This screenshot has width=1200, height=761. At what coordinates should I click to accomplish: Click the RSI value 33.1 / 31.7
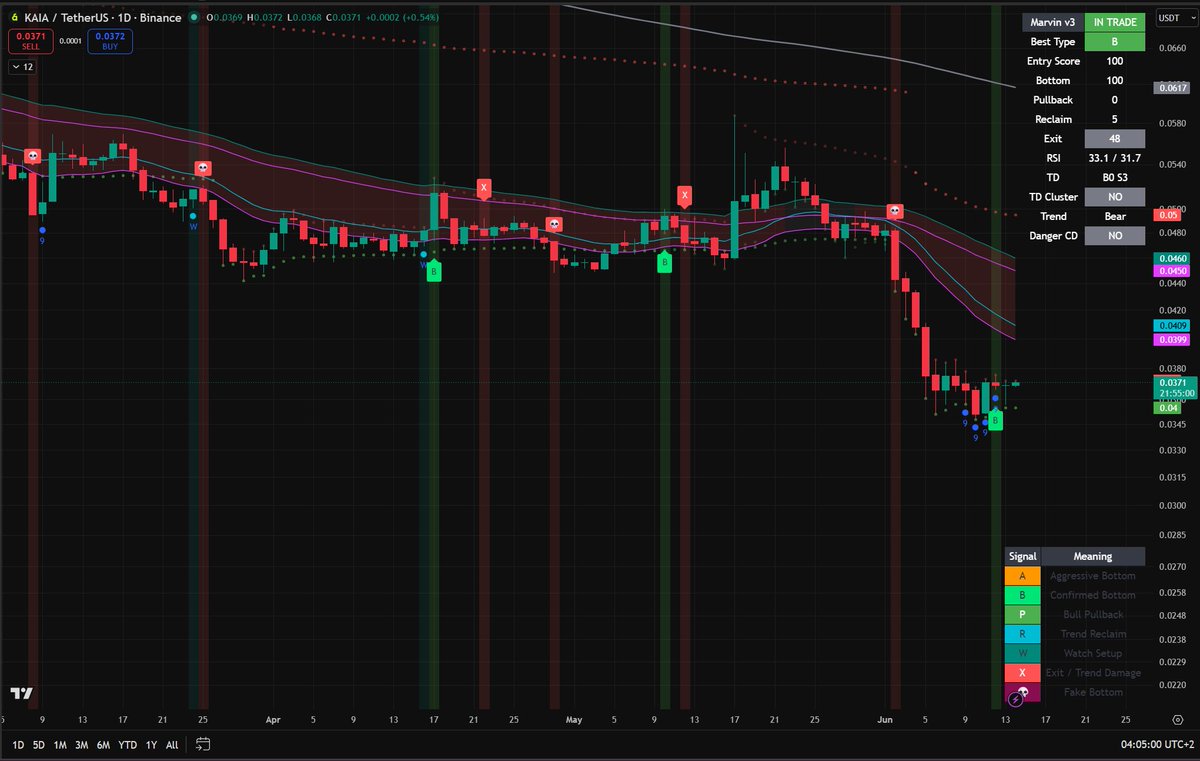pyautogui.click(x=1114, y=158)
